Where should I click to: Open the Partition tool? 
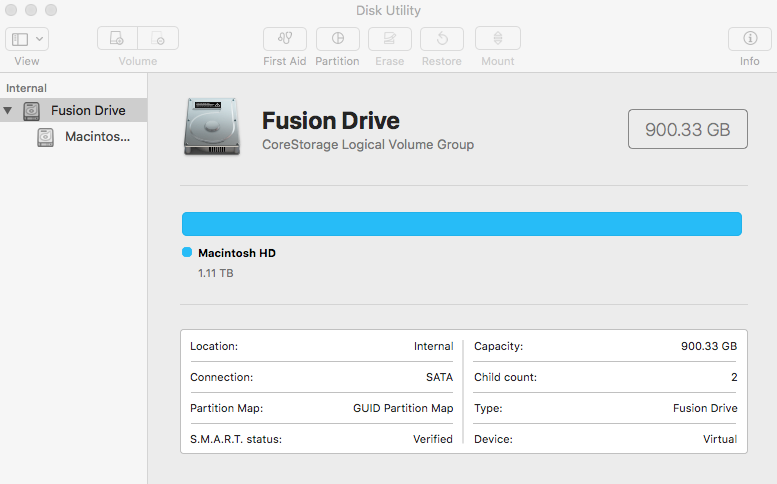coord(337,39)
